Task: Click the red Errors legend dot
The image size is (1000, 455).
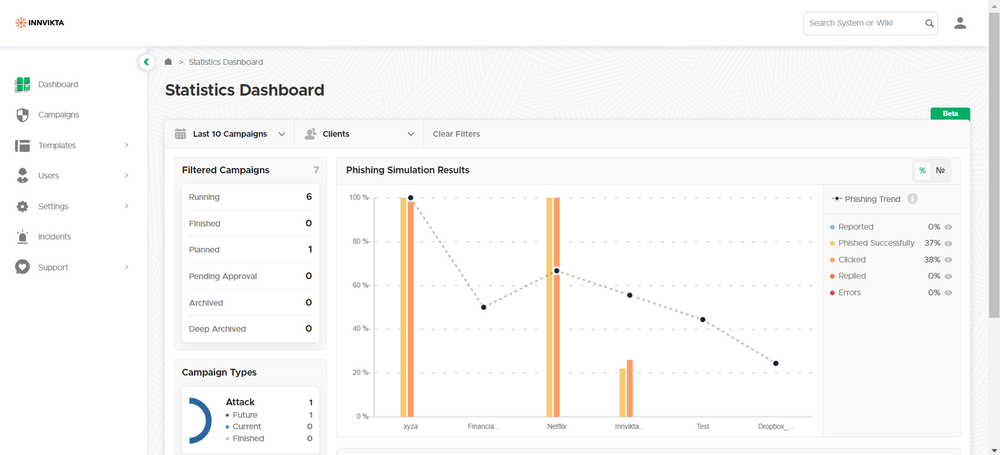Action: pyautogui.click(x=832, y=293)
